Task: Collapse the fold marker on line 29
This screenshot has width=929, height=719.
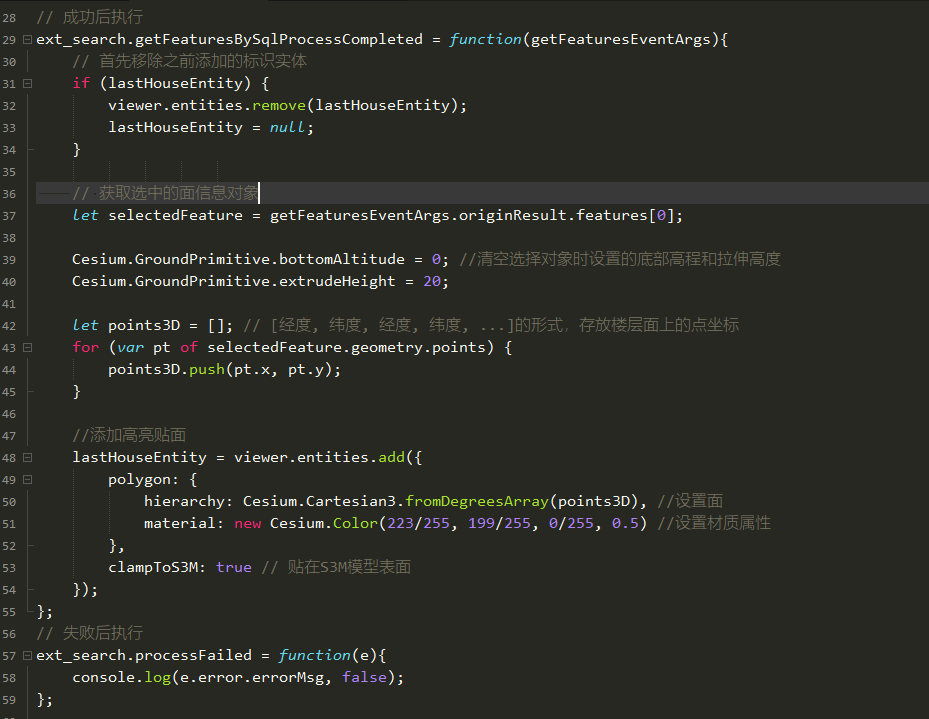Action: click(27, 40)
